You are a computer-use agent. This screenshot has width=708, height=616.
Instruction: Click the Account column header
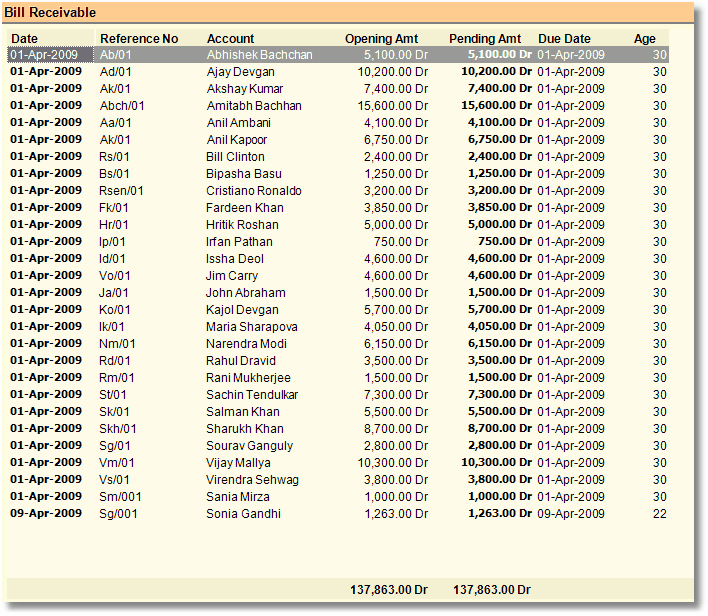230,38
